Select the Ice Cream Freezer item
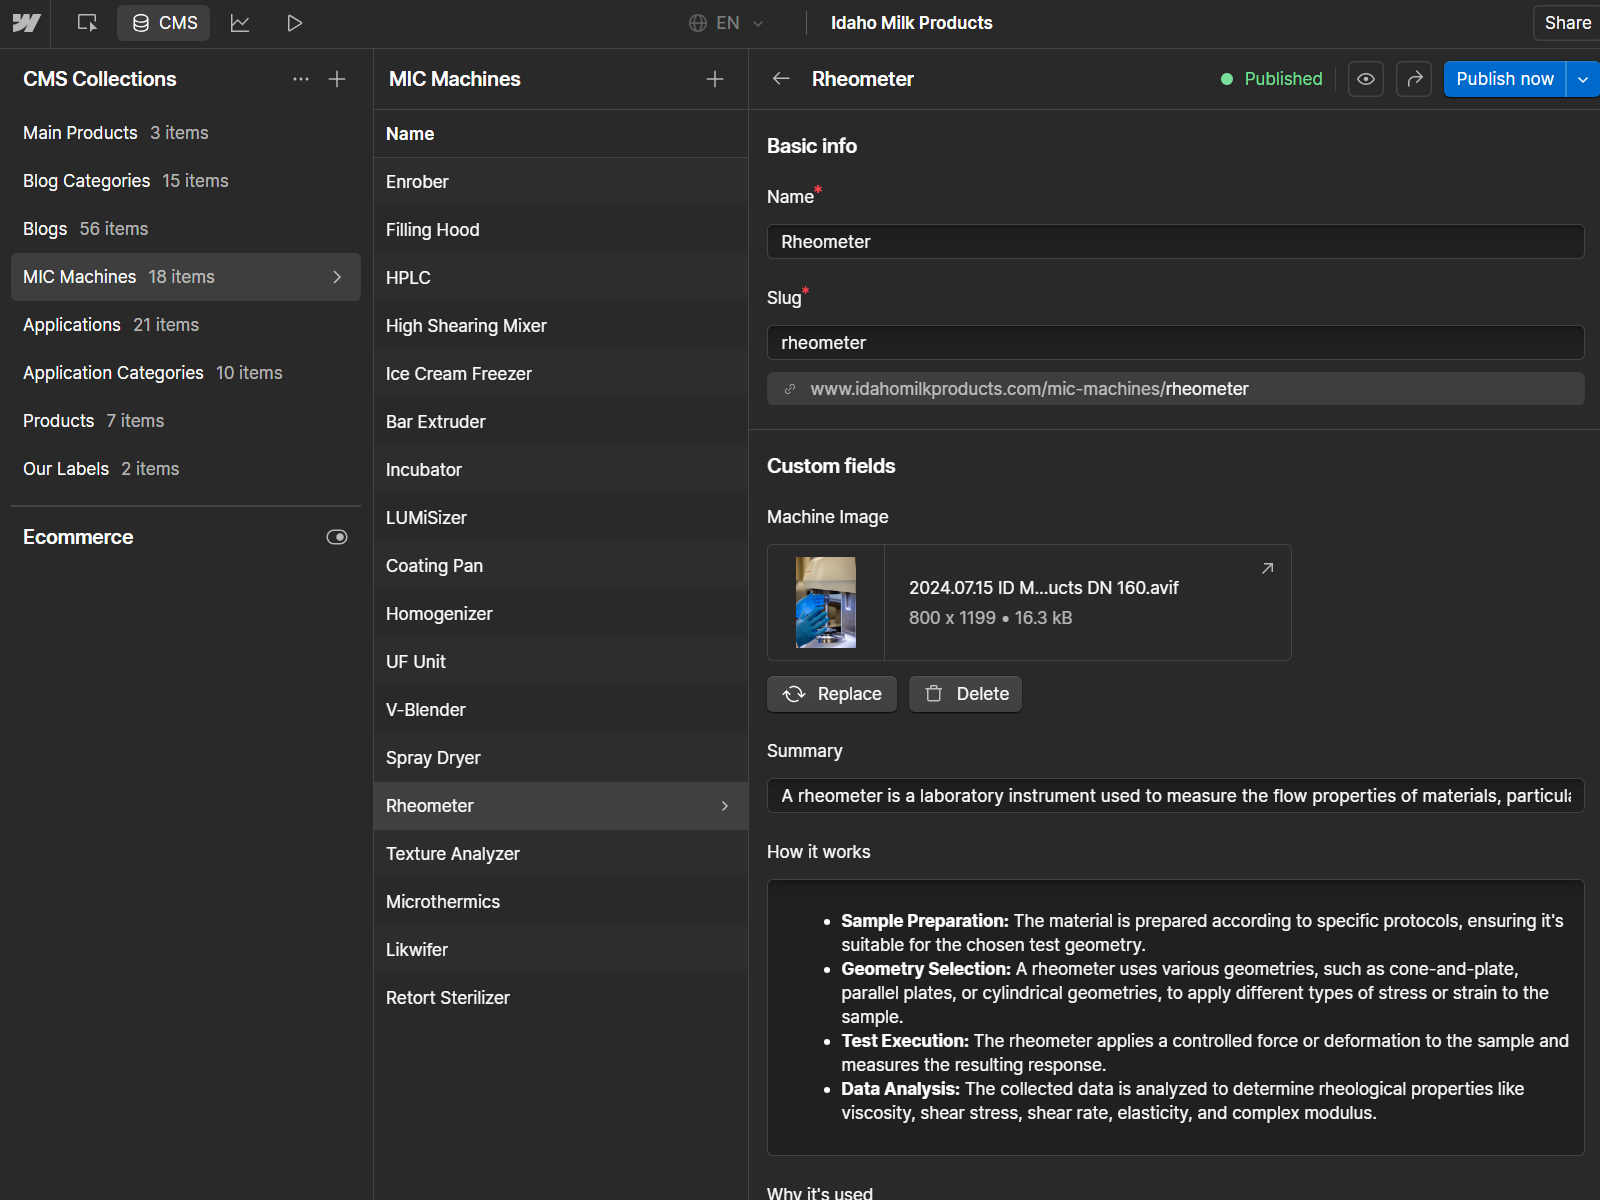This screenshot has width=1600, height=1200. tap(561, 374)
